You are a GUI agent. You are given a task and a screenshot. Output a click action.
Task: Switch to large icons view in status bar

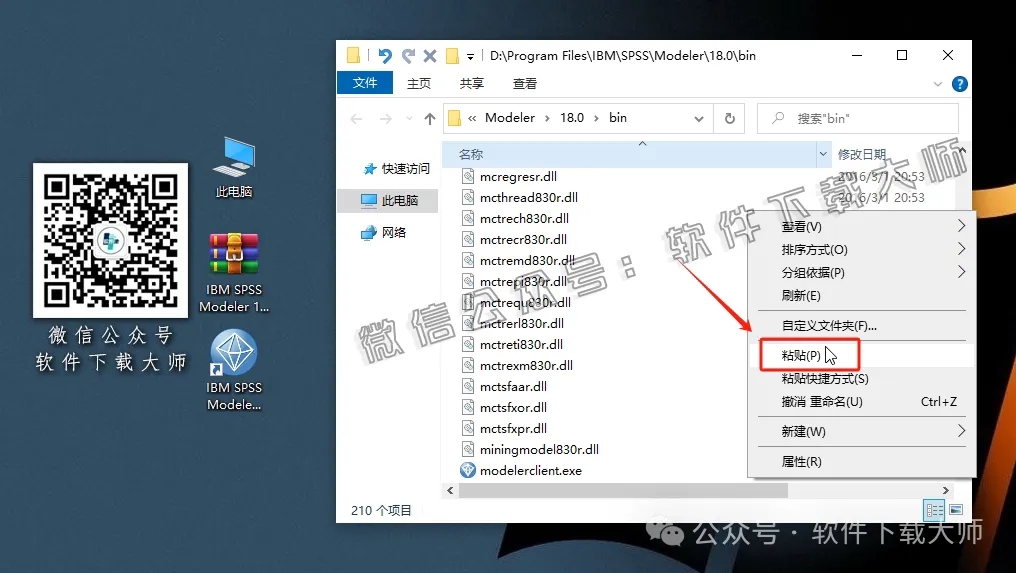956,510
